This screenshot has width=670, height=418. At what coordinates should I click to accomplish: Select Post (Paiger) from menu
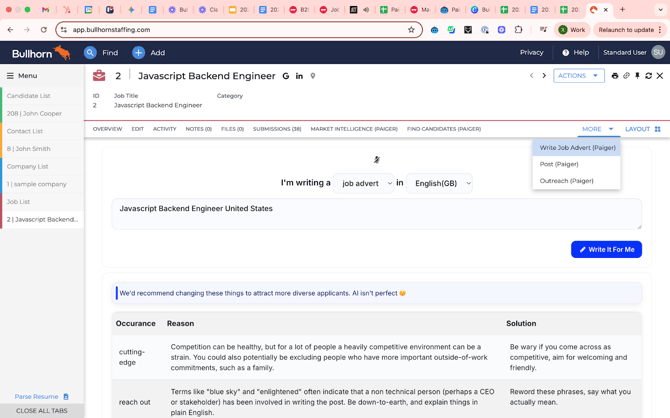point(559,164)
